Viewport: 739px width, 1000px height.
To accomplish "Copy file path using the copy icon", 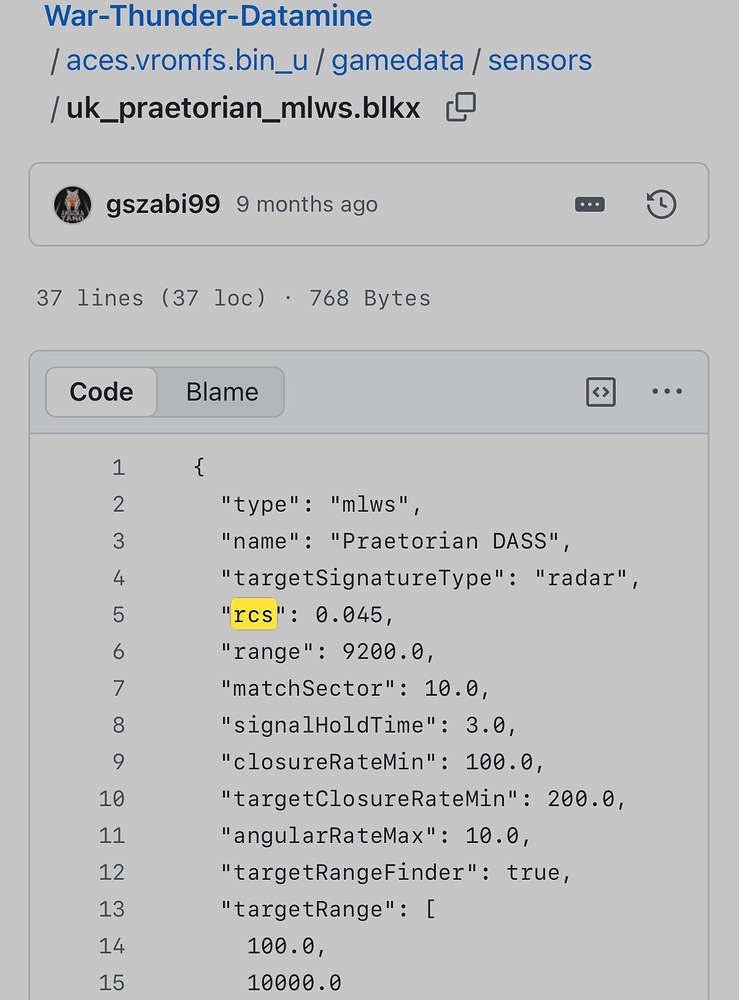I will (x=460, y=107).
